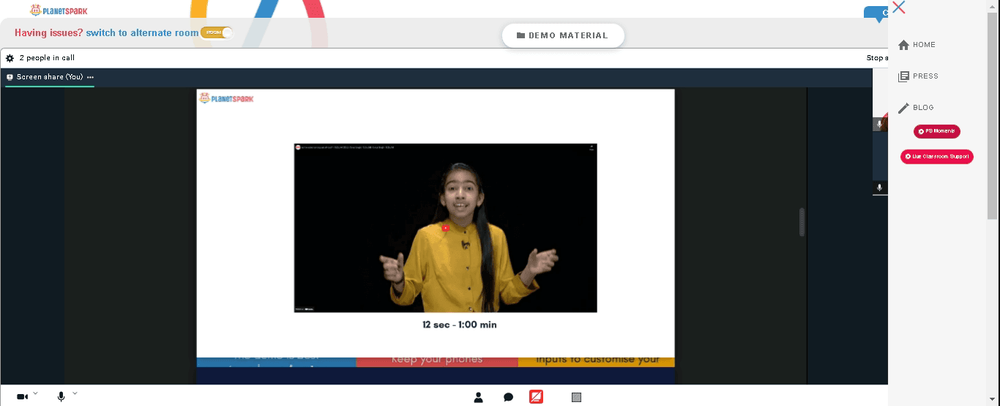Open the chat bubble icon
Image resolution: width=1000 pixels, height=406 pixels.
(508, 397)
